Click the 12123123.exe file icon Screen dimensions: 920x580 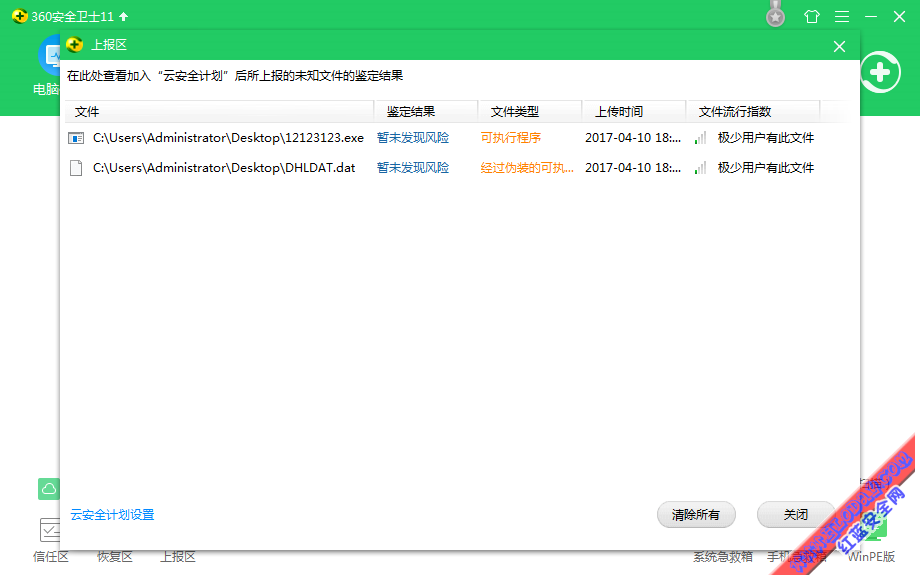76,138
